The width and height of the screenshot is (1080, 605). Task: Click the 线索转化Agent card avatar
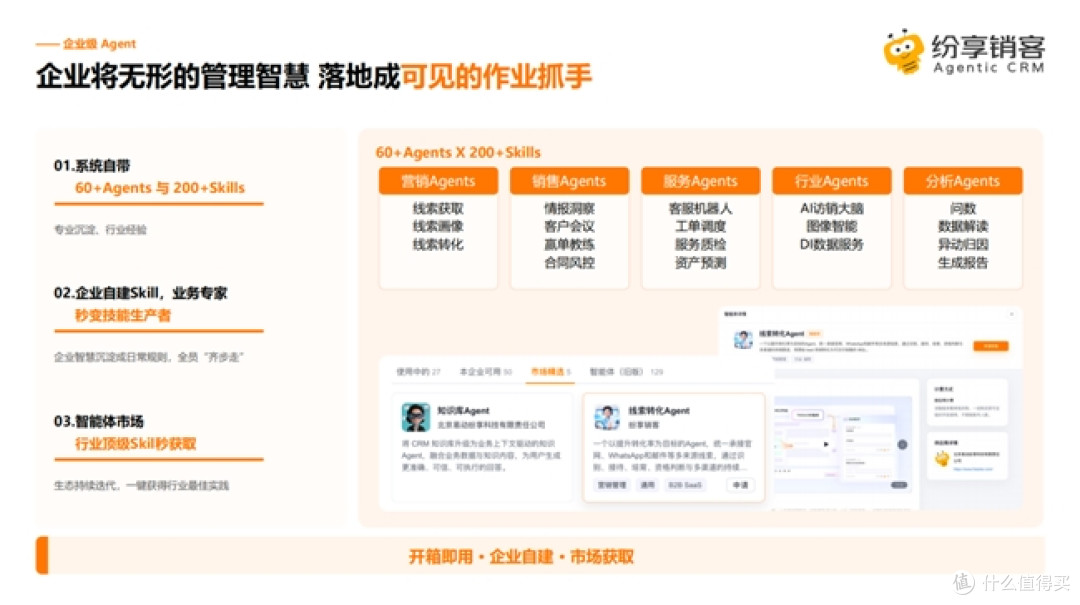click(607, 417)
